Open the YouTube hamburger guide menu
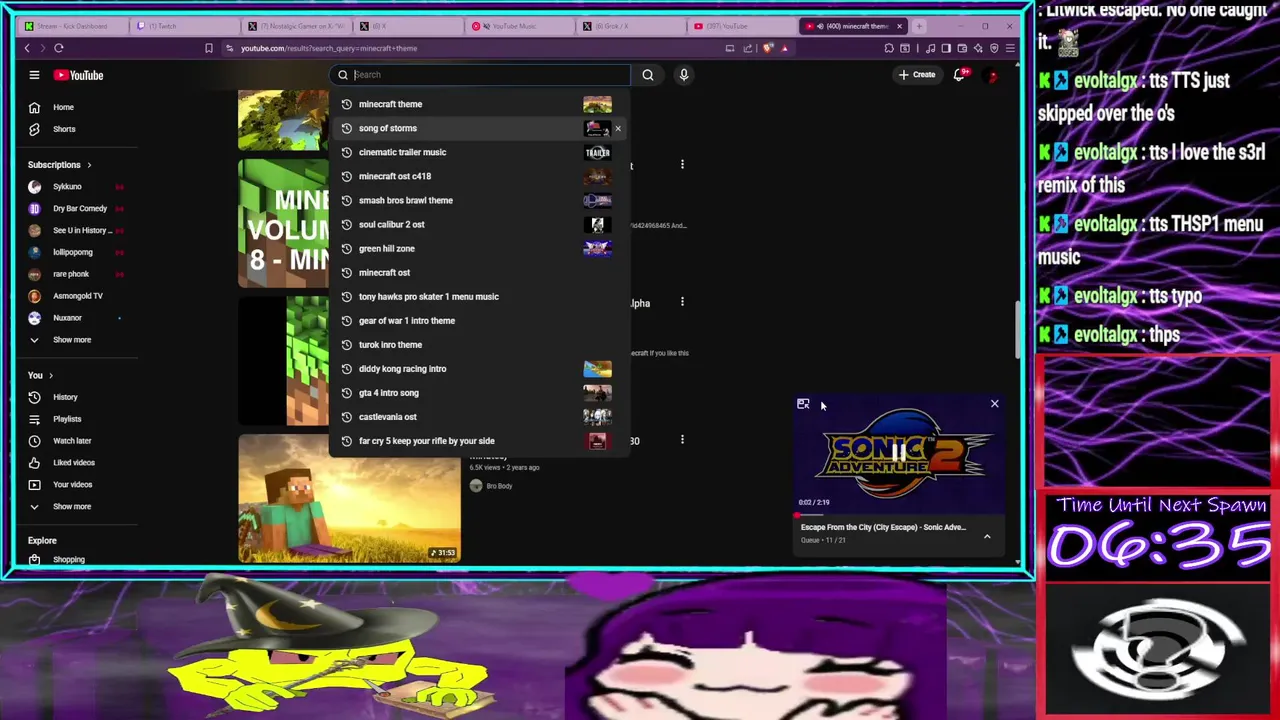The image size is (1280, 720). [34, 75]
